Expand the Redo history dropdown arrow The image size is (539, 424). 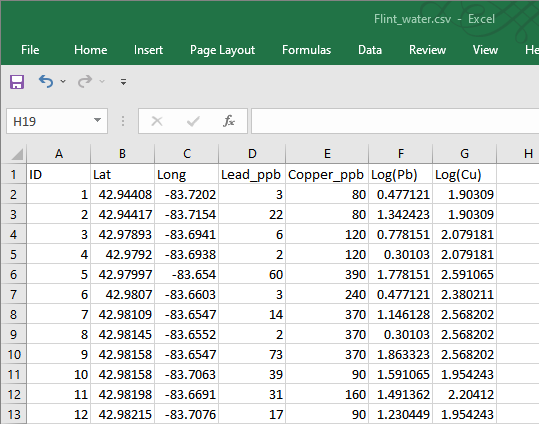pyautogui.click(x=102, y=81)
